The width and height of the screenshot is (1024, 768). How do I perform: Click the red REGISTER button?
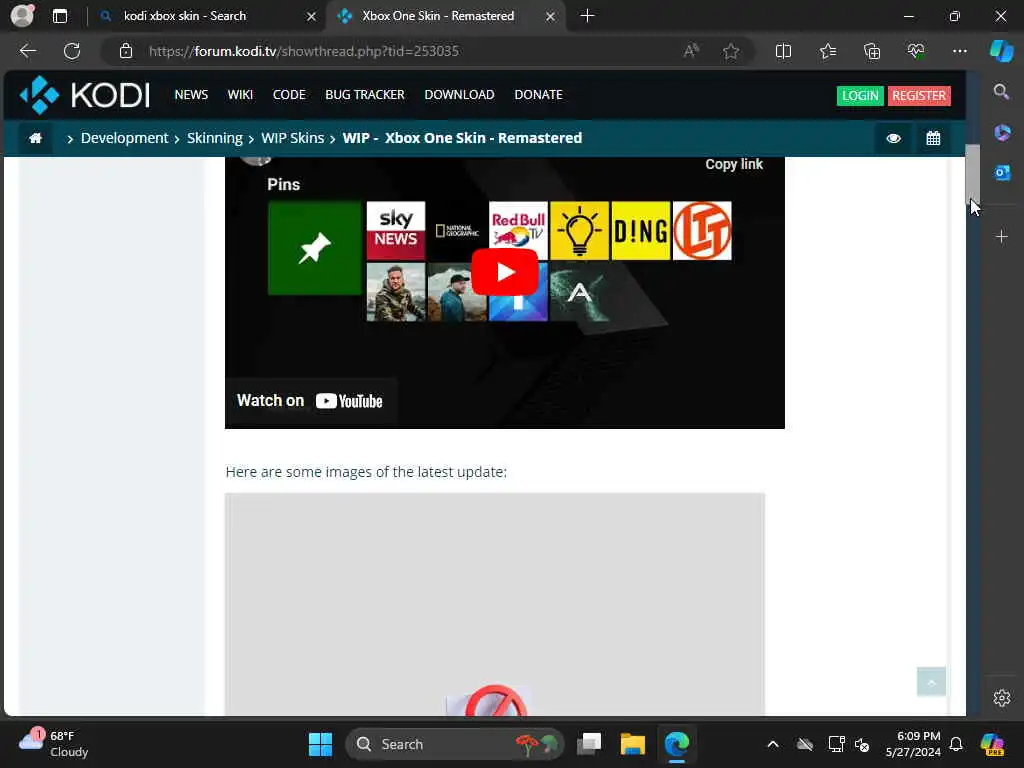click(x=919, y=95)
